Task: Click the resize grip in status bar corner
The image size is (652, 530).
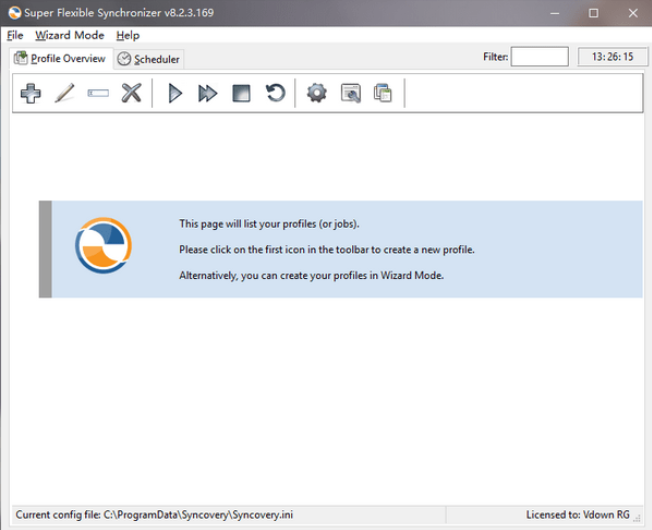Action: pos(637,518)
